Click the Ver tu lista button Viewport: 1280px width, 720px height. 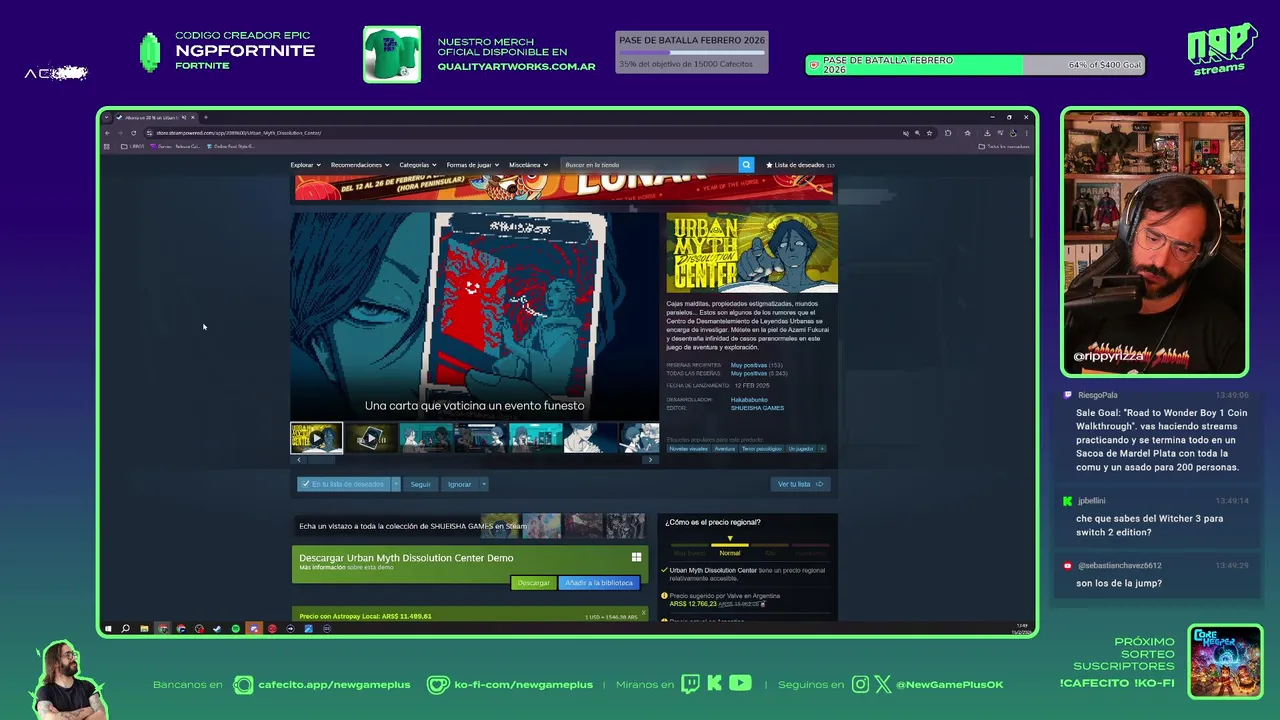coord(800,484)
